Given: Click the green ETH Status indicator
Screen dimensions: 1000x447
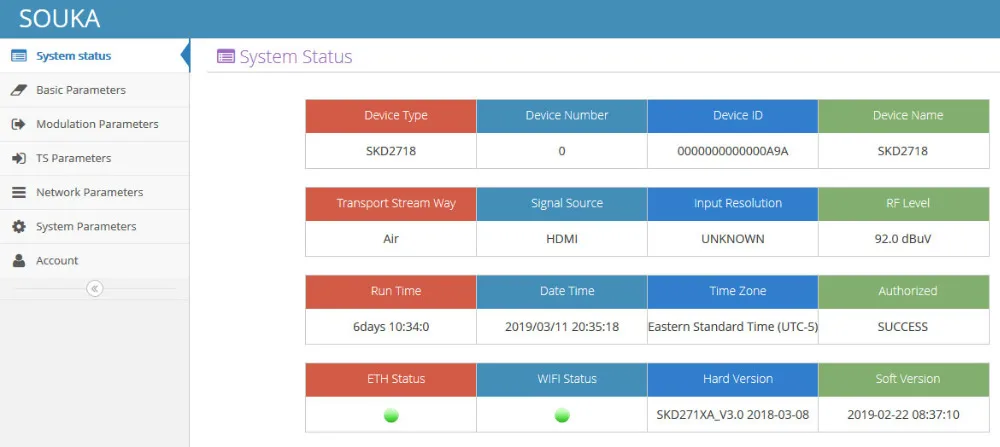Looking at the screenshot, I should click(x=391, y=415).
